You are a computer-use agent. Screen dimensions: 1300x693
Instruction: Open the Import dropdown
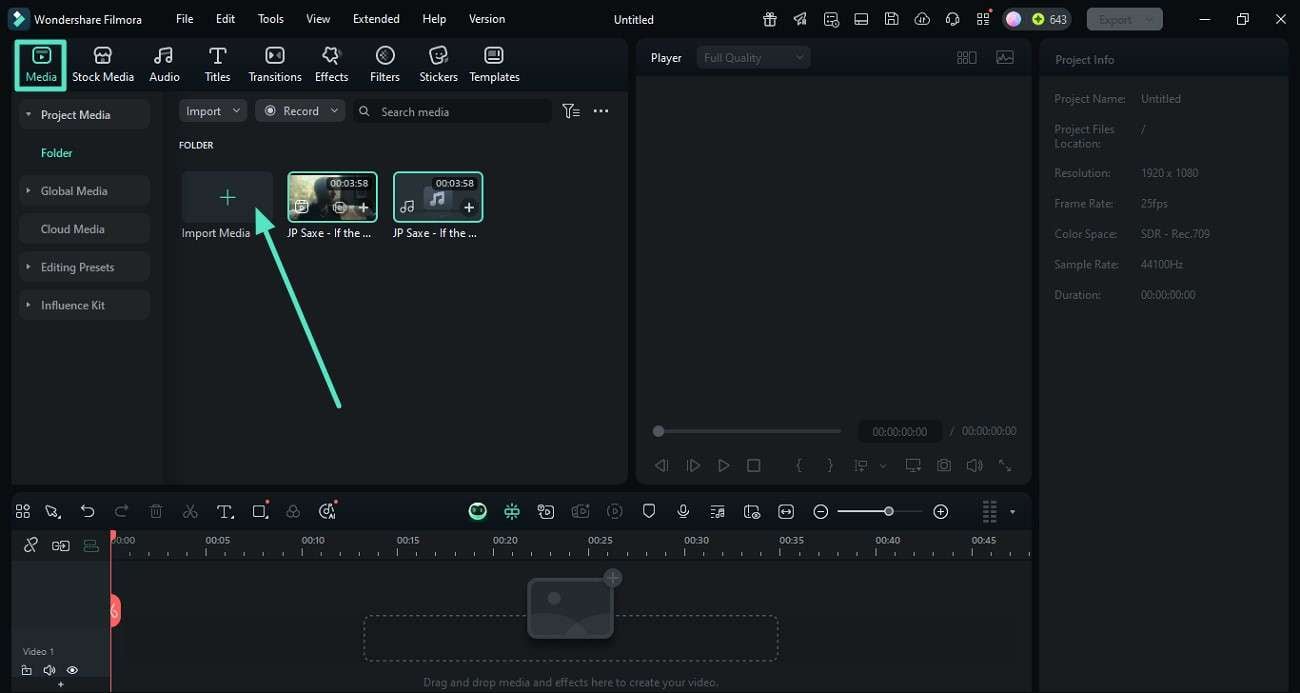213,111
